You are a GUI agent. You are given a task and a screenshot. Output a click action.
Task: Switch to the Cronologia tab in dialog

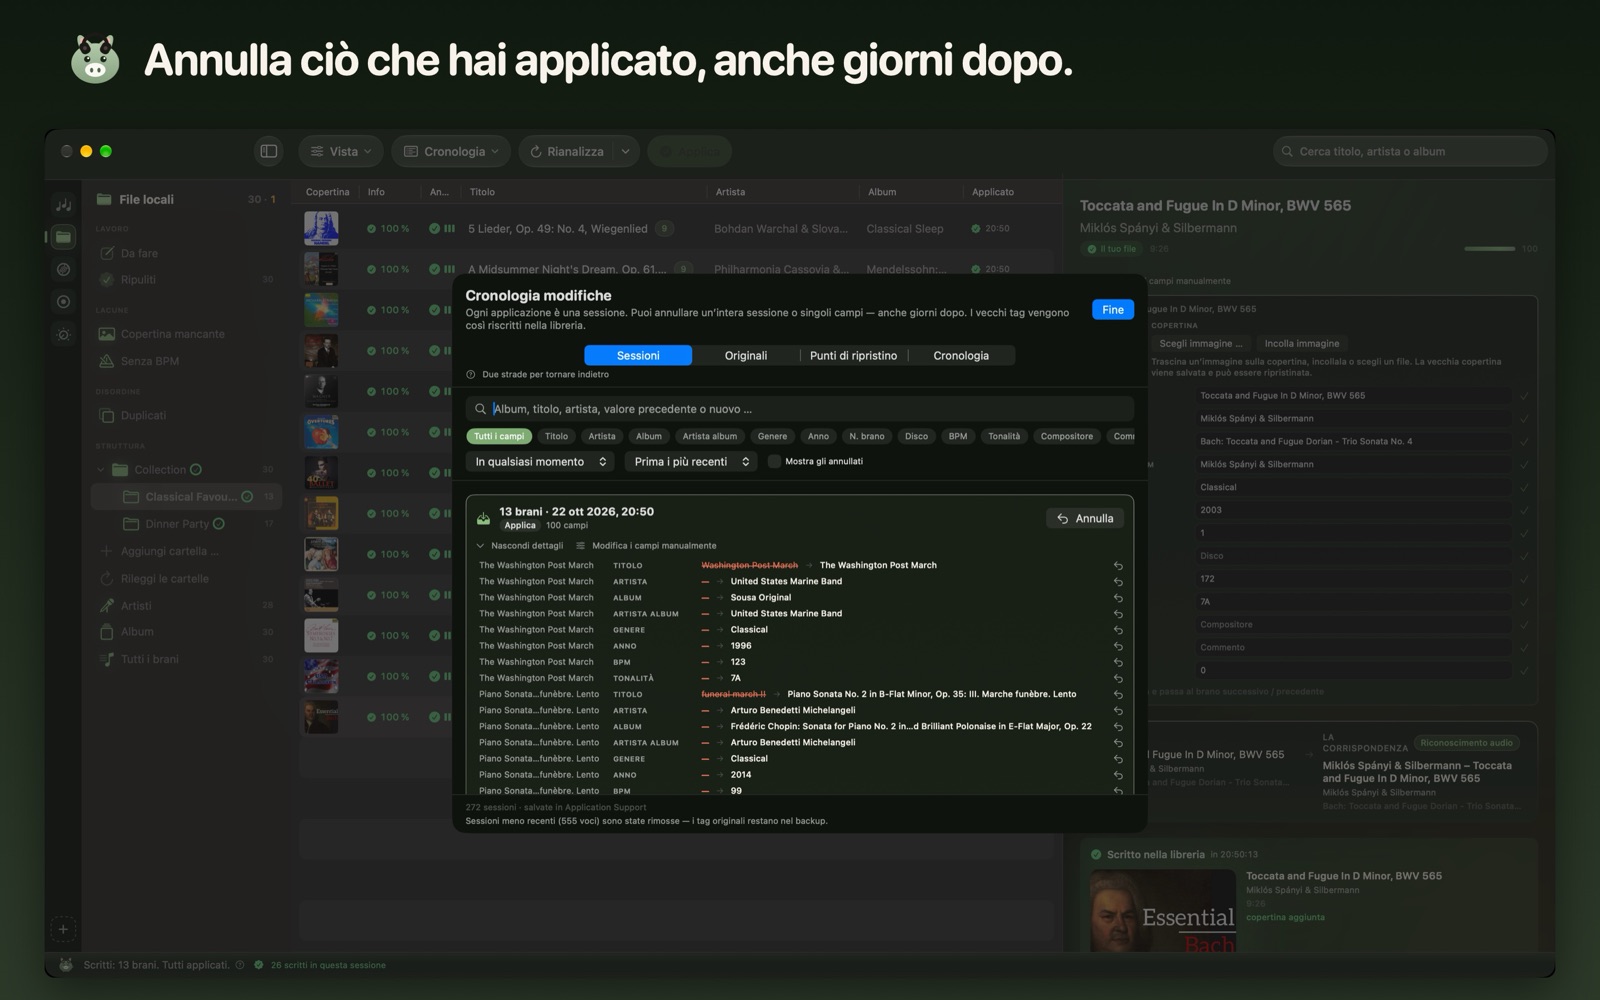(x=961, y=355)
